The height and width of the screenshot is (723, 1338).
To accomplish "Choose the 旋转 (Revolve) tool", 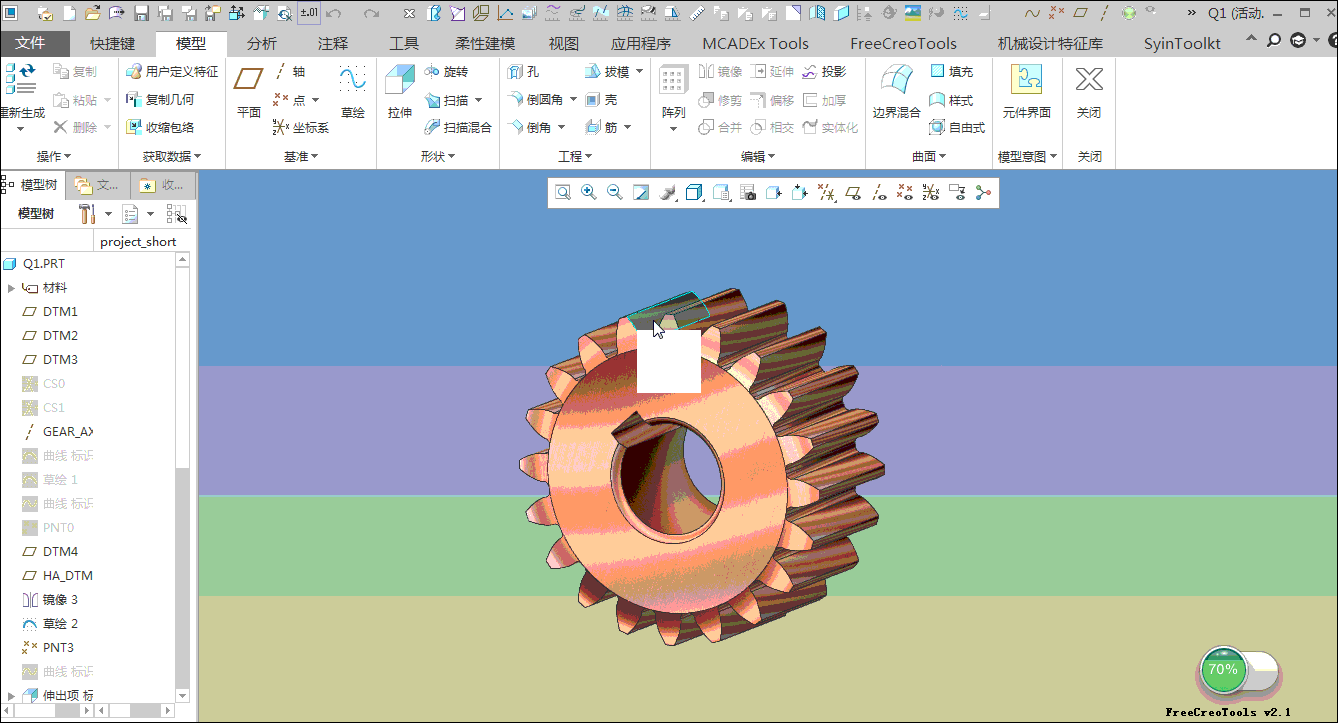I will 446,72.
